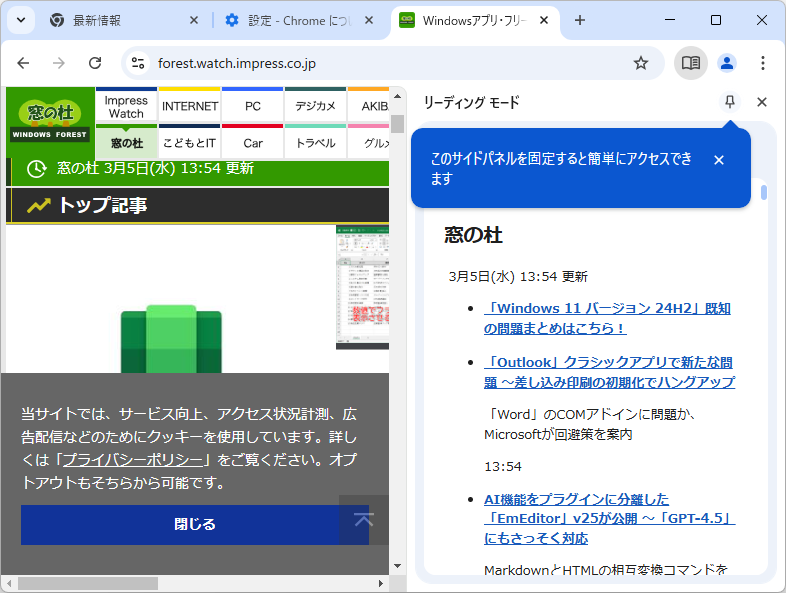The height and width of the screenshot is (593, 786).
Task: Open the INTERNET nav item
Action: (x=189, y=105)
